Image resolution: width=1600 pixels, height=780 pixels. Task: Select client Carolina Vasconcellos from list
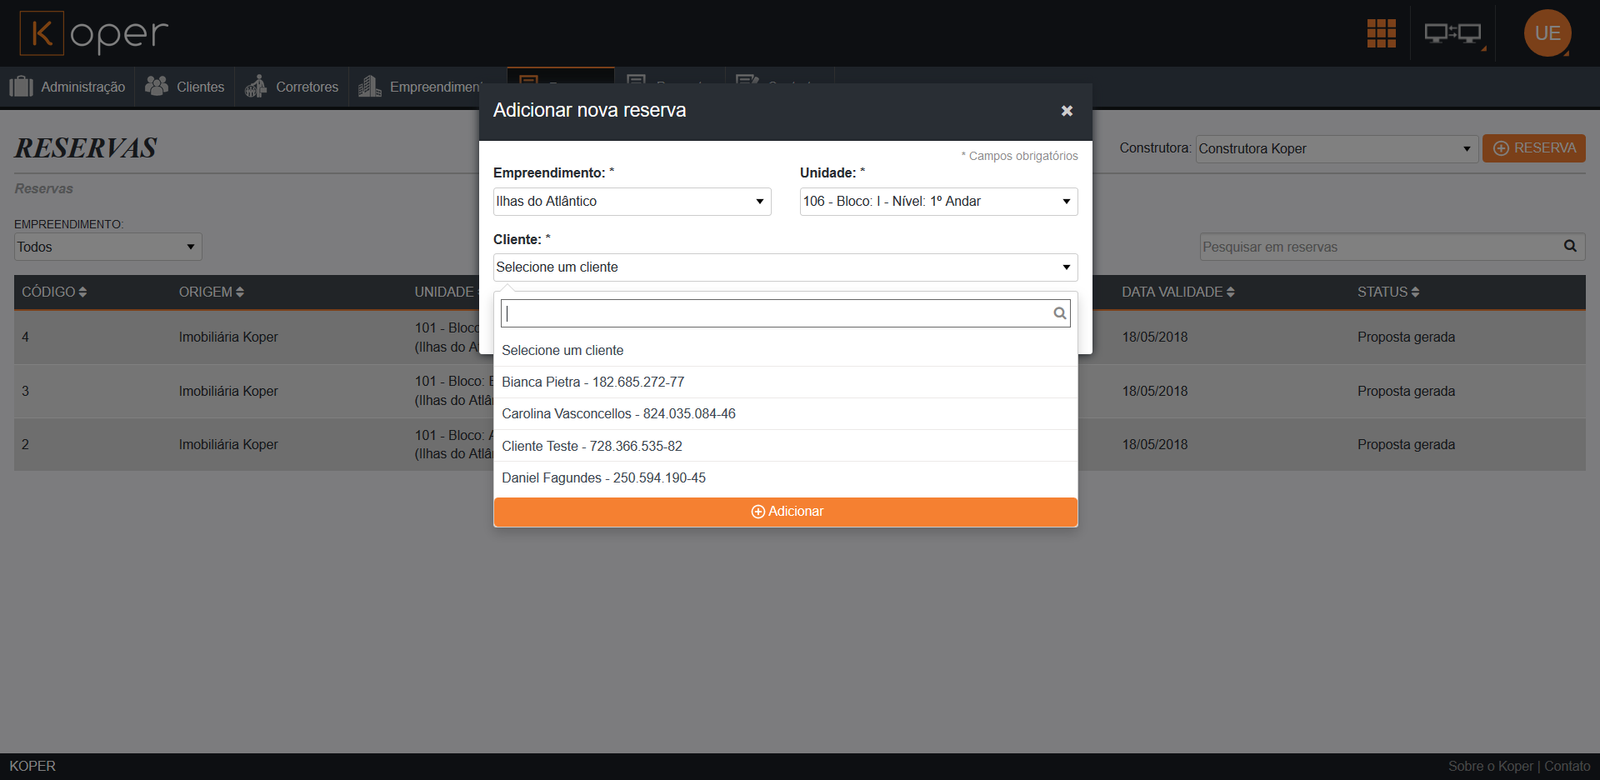point(618,414)
